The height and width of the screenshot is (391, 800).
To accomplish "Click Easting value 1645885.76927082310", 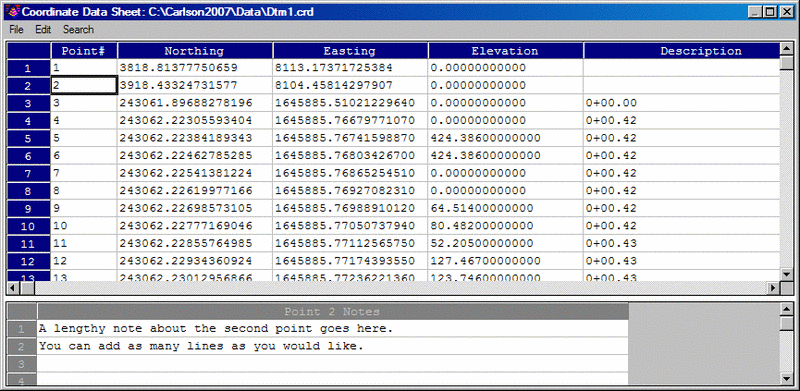I will [x=350, y=191].
